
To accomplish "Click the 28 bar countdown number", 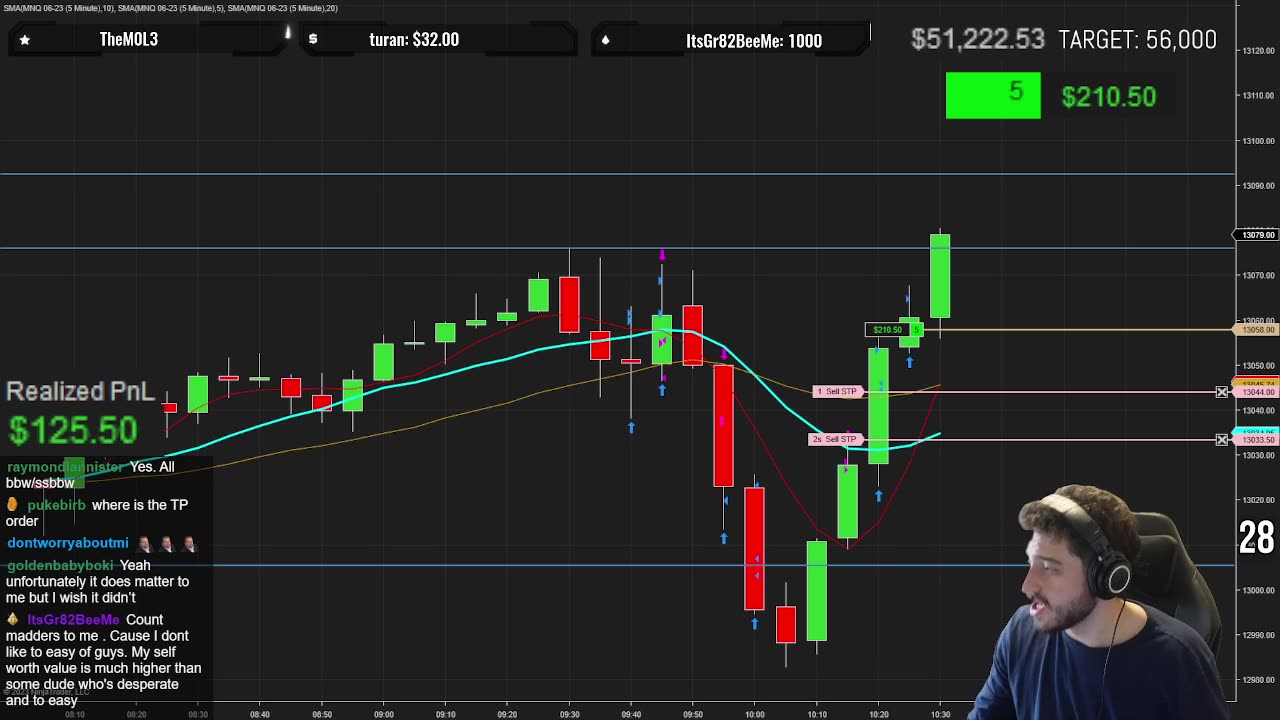I will [x=1257, y=538].
